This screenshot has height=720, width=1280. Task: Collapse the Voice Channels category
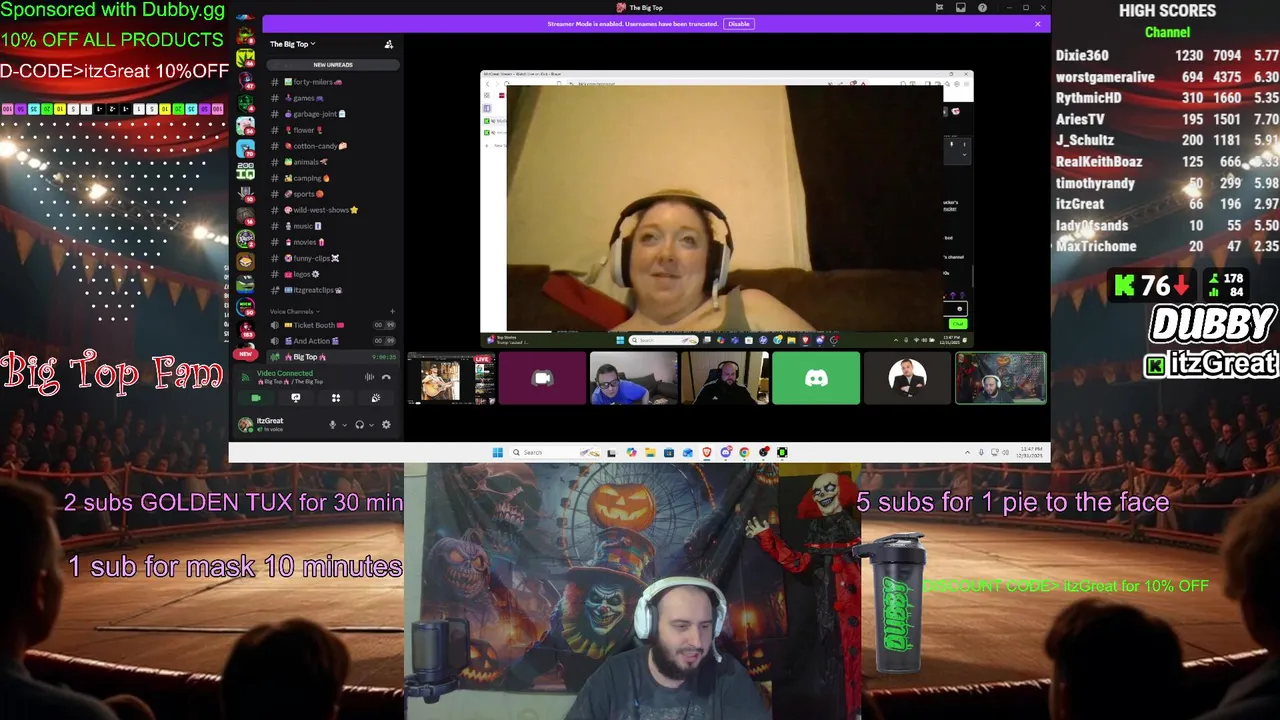pos(293,311)
